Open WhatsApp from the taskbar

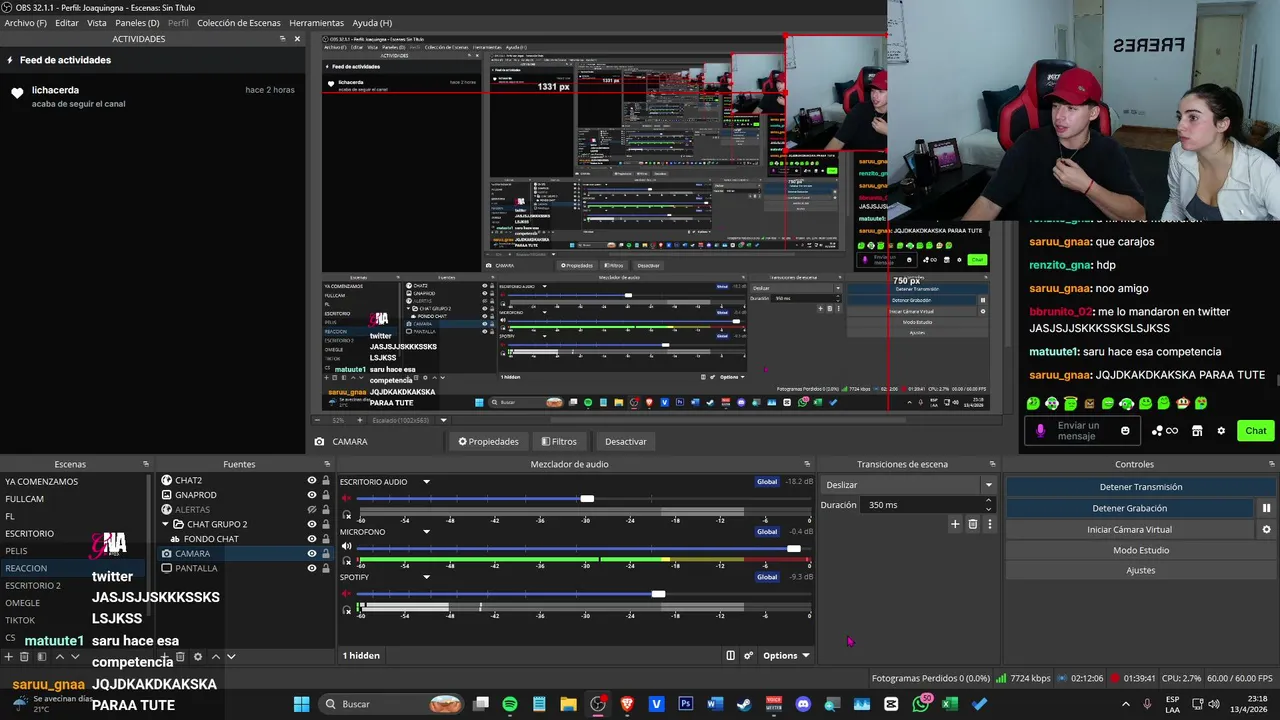tap(921, 704)
